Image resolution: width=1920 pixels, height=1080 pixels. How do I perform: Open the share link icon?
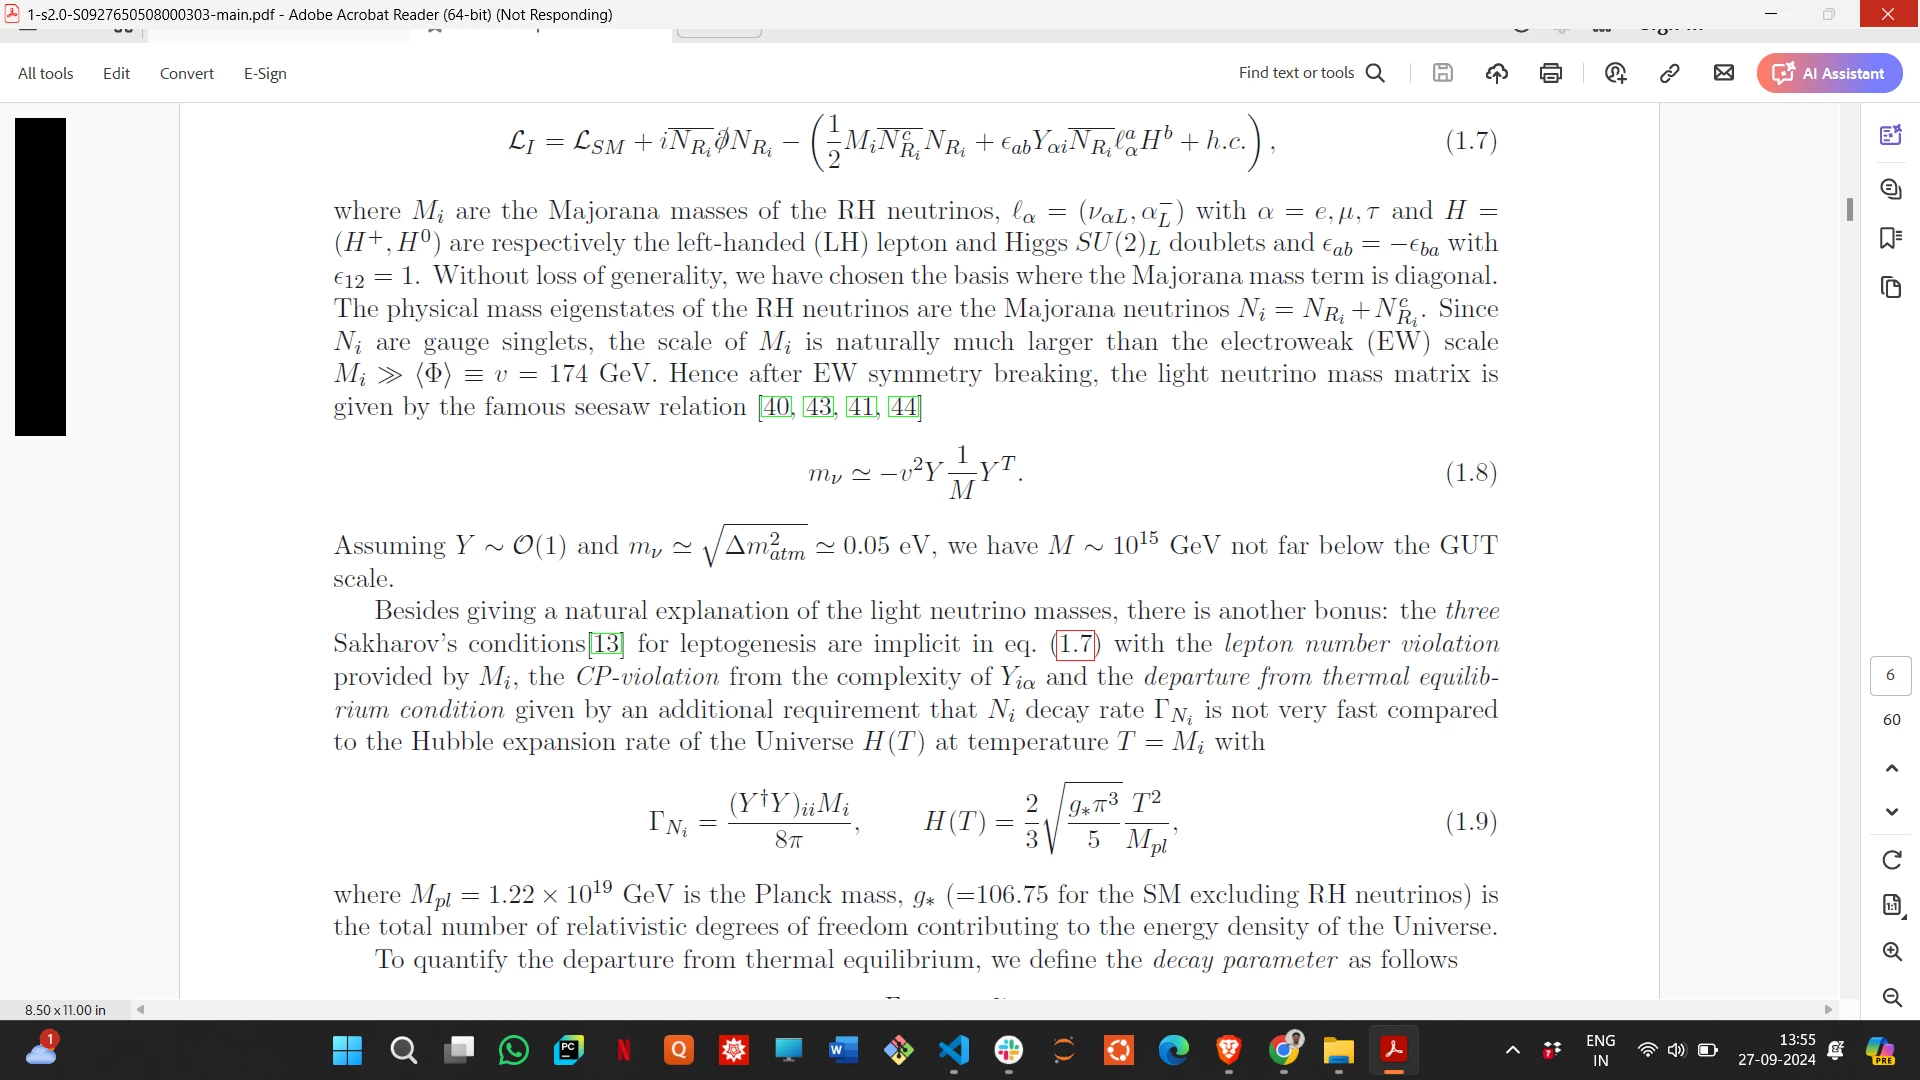tap(1669, 73)
